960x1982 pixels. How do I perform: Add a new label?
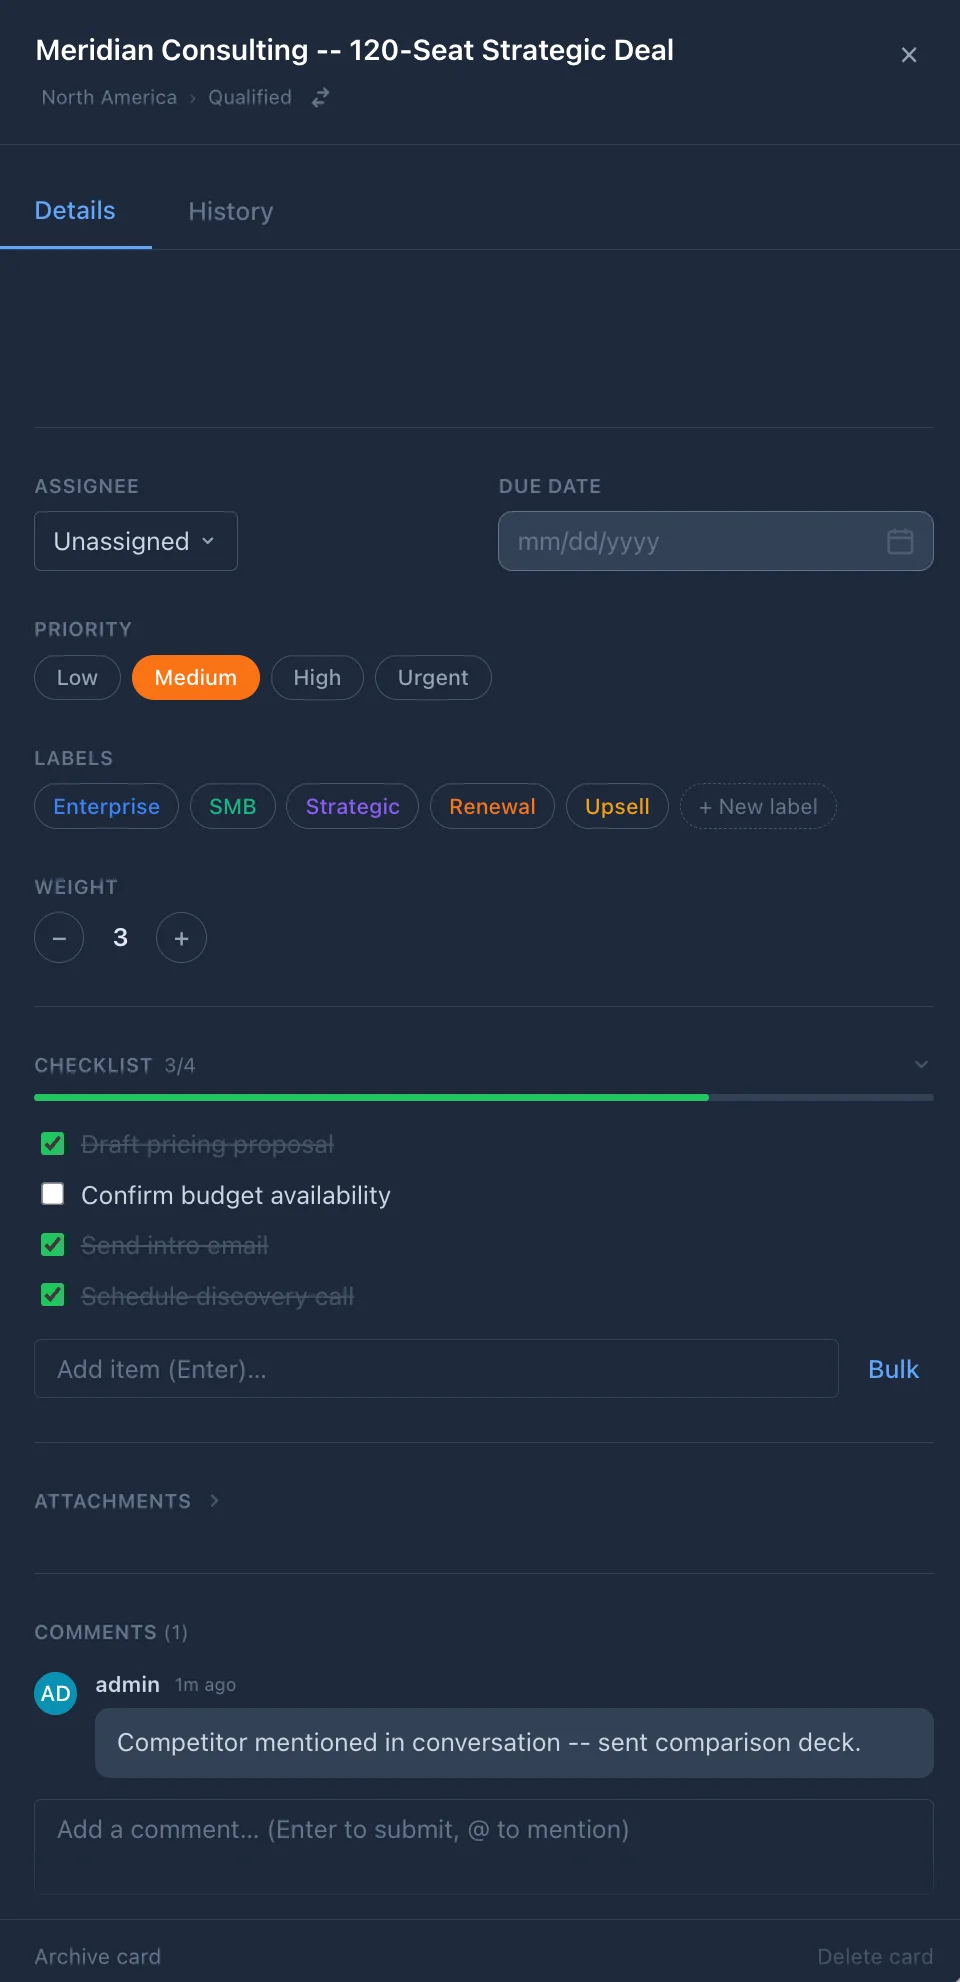click(758, 807)
